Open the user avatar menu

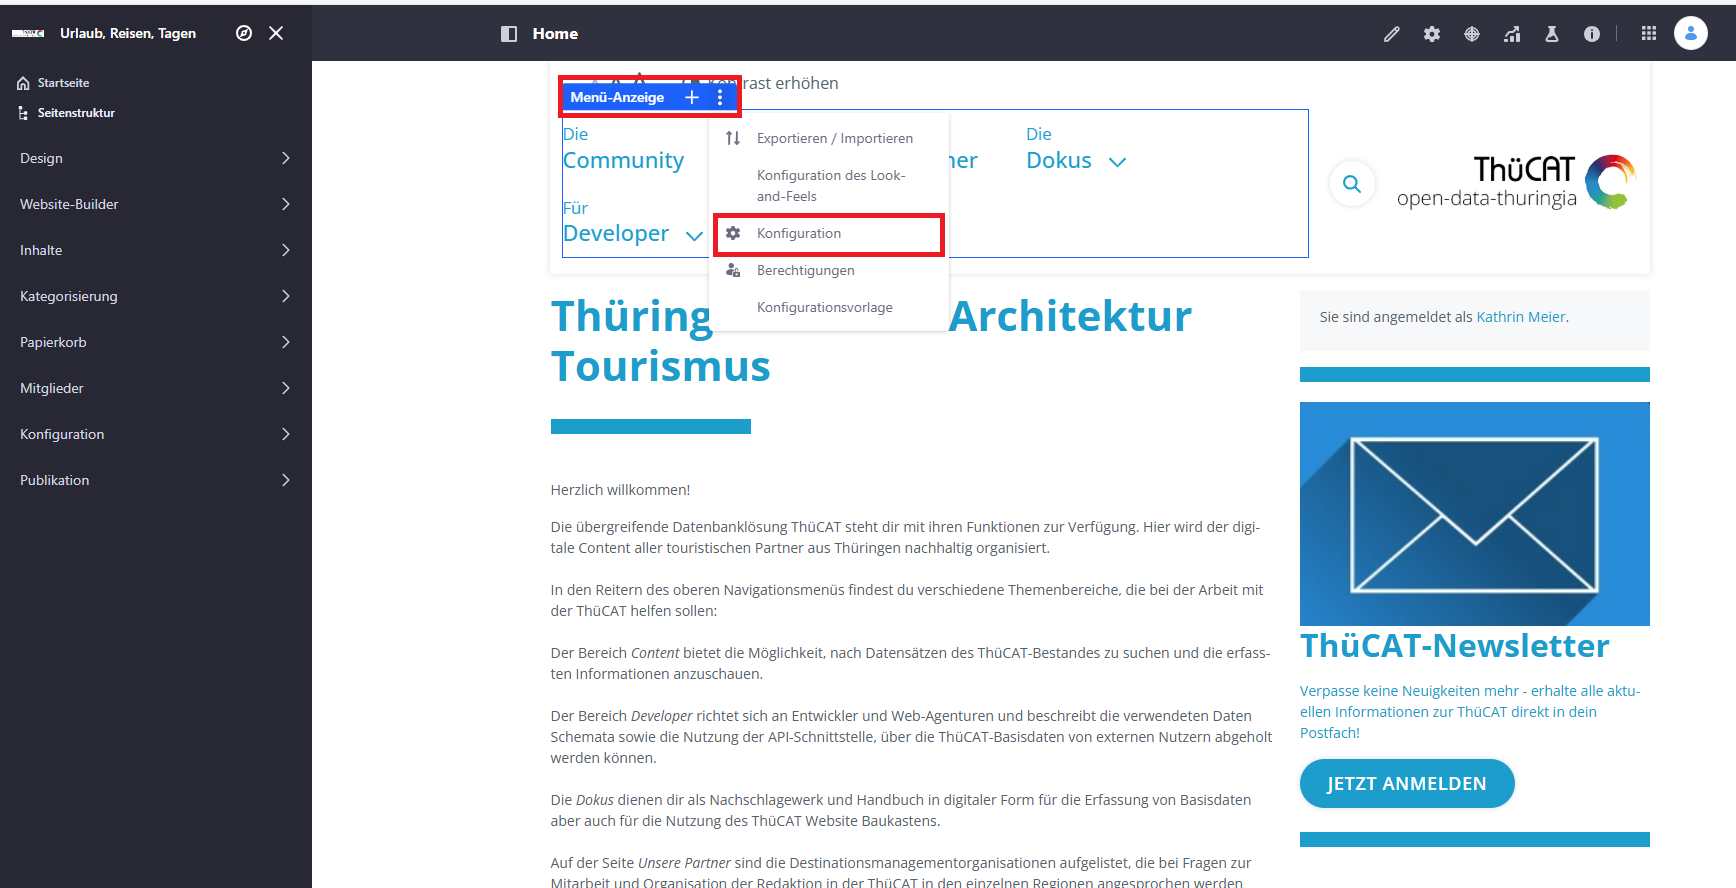[x=1691, y=33]
